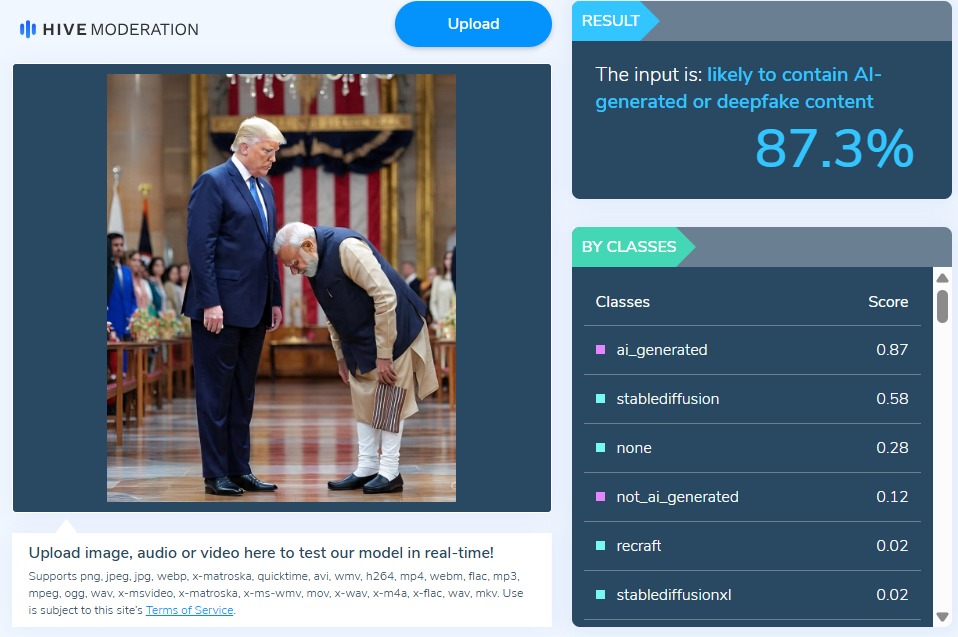Select the not_ai_generated class row
Viewport: 958px width, 637px height.
click(x=752, y=497)
